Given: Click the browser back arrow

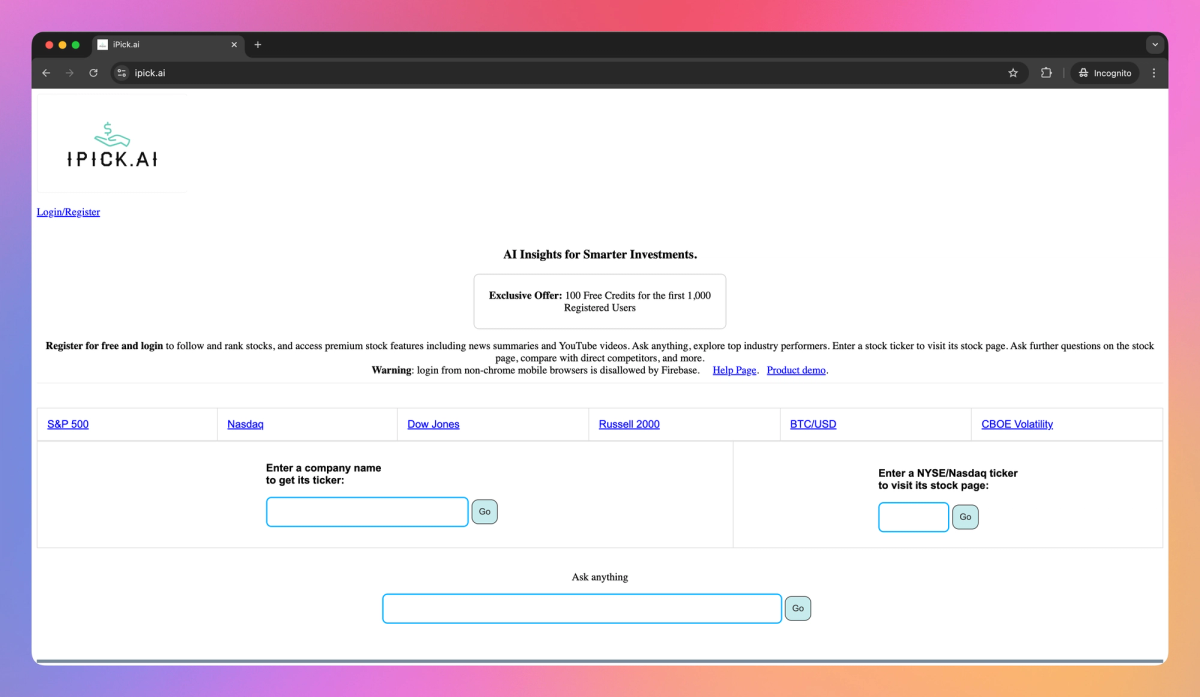Looking at the screenshot, I should point(45,72).
